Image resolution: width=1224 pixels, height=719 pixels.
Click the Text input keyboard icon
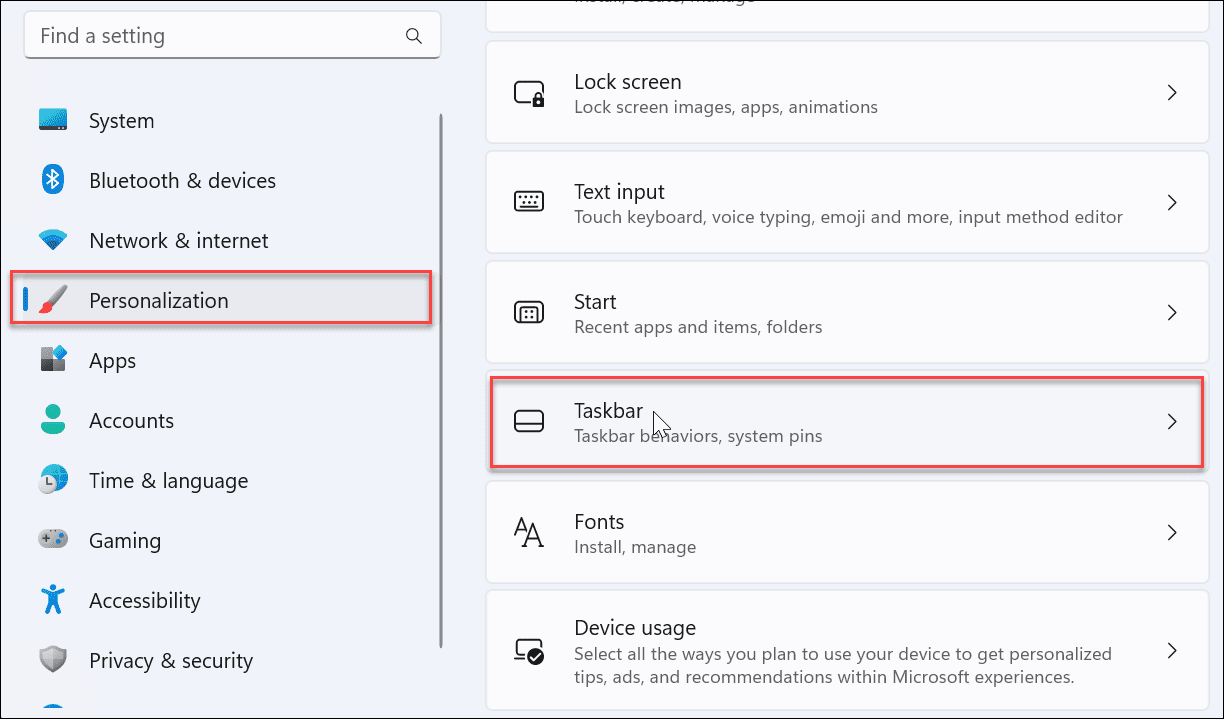[529, 202]
